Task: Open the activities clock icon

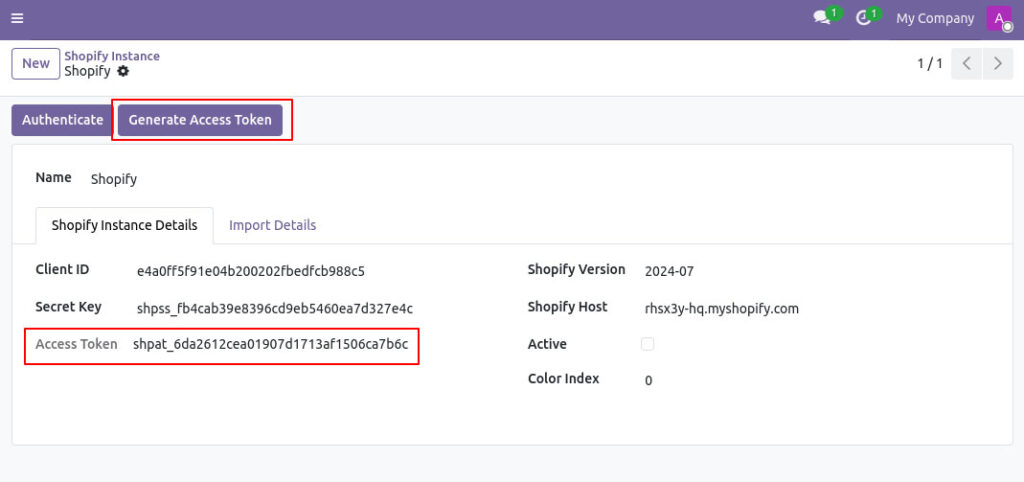Action: pos(864,18)
